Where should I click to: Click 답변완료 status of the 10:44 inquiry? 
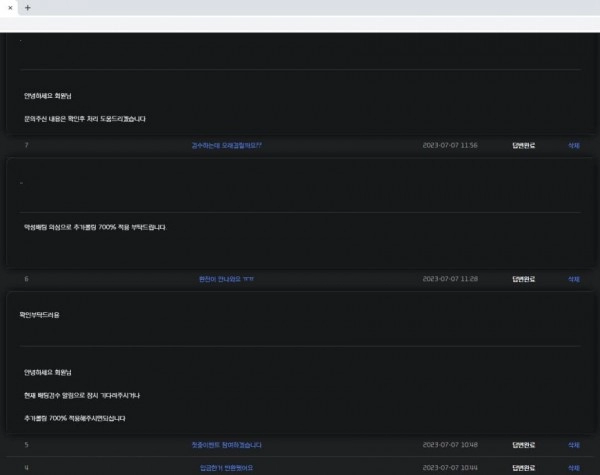523,468
